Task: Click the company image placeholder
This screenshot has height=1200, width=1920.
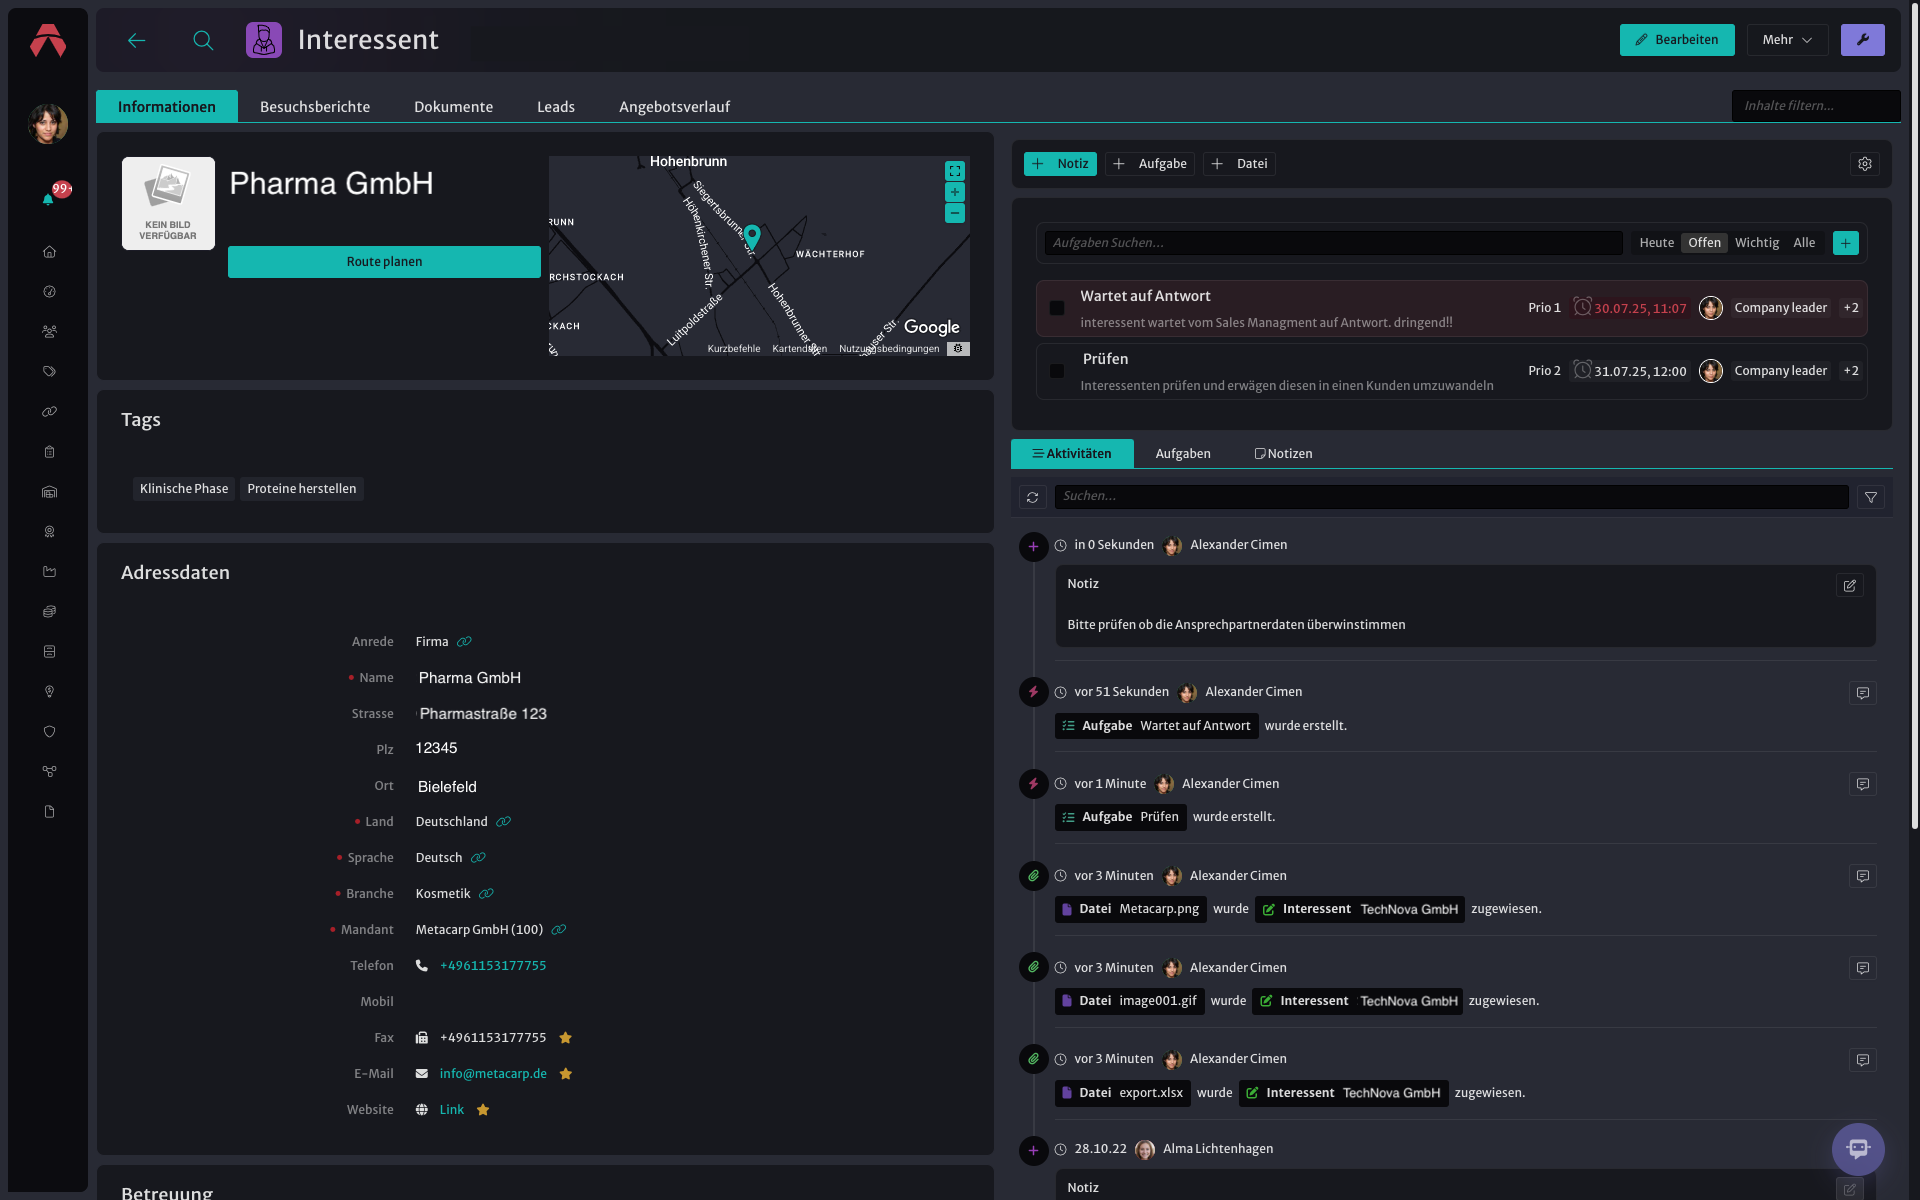Action: point(168,203)
